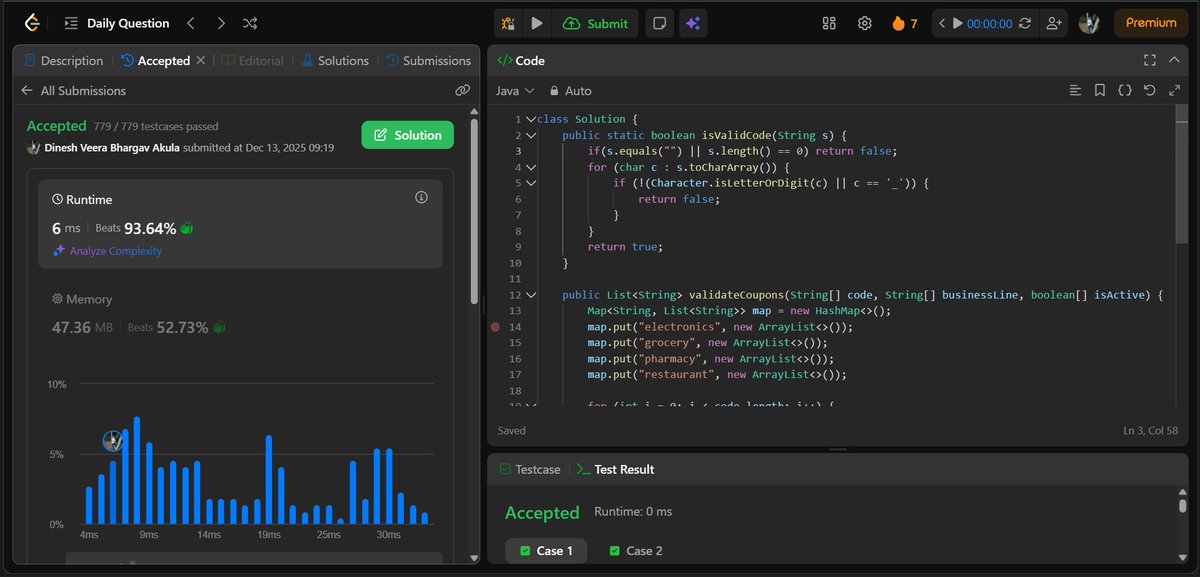
Task: Expand the editor with diagonal arrows icon
Action: 1174,90
